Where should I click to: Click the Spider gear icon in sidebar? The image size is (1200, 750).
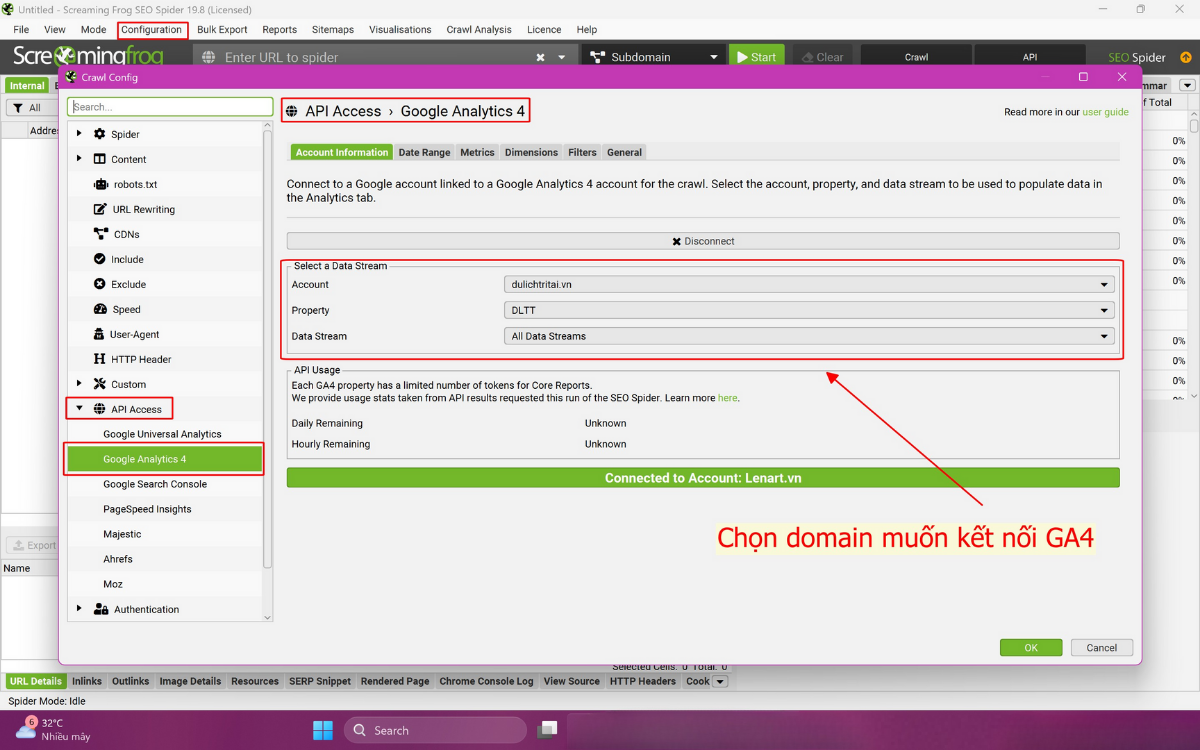[100, 134]
